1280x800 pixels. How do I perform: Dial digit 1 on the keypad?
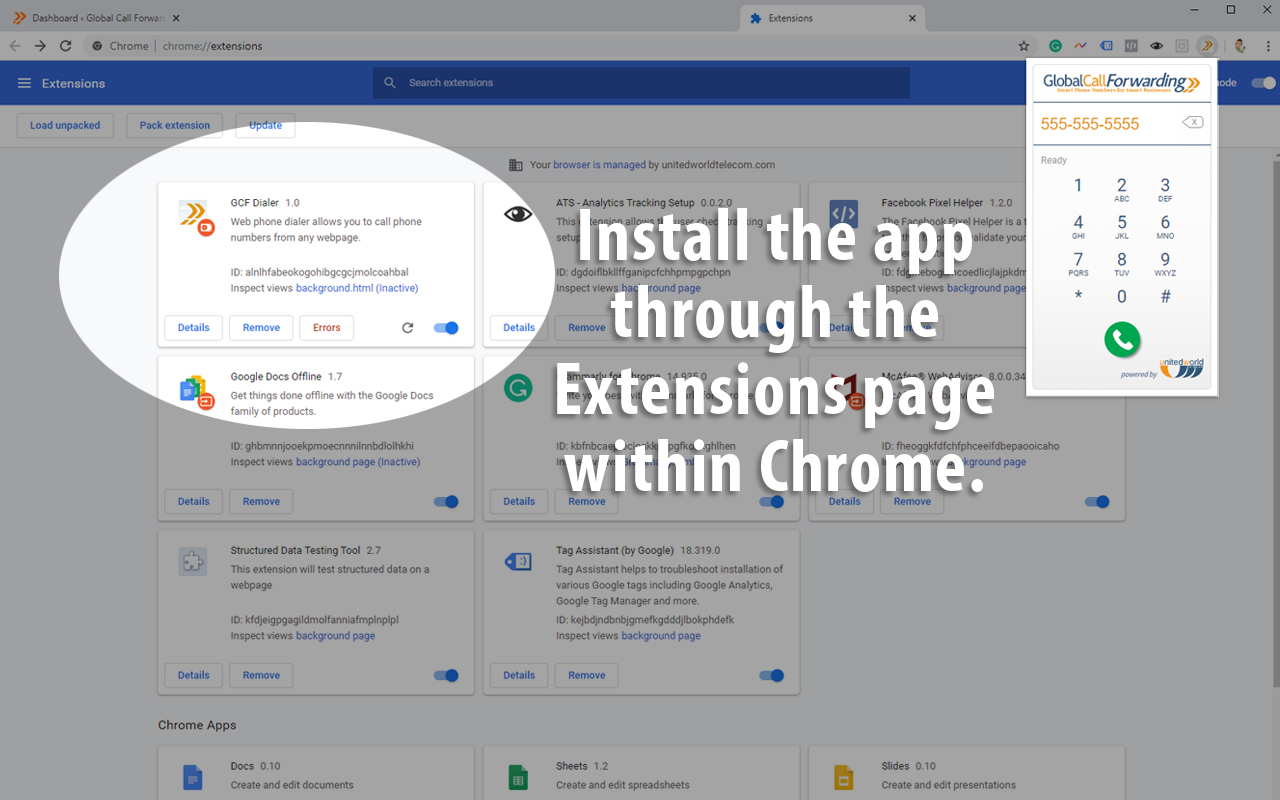pyautogui.click(x=1078, y=186)
